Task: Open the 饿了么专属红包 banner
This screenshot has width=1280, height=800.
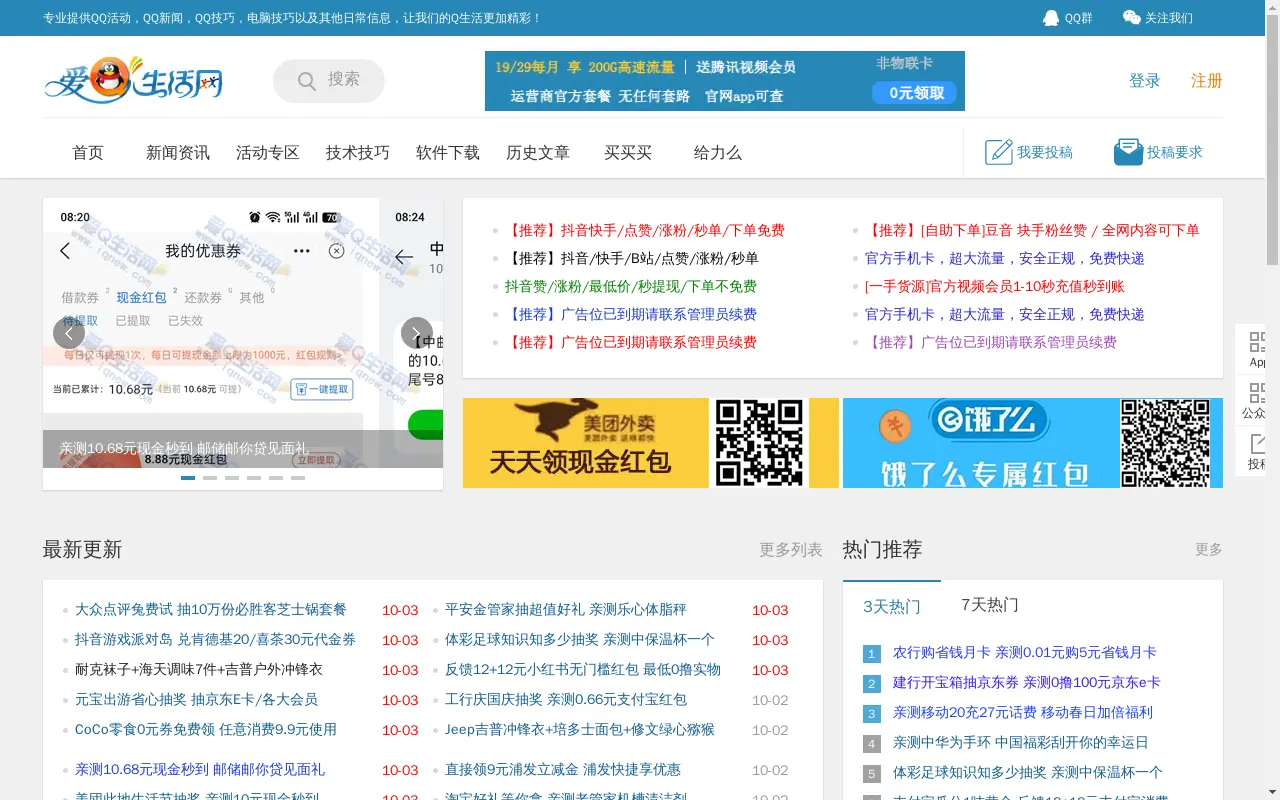Action: click(x=1033, y=443)
